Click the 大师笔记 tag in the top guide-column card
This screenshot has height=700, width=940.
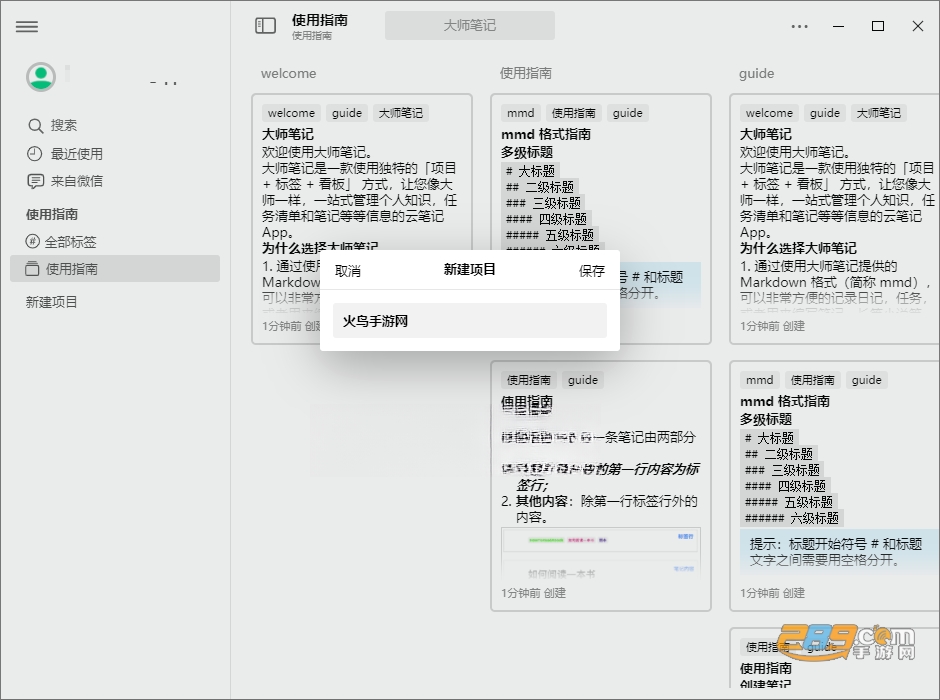pyautogui.click(x=878, y=113)
